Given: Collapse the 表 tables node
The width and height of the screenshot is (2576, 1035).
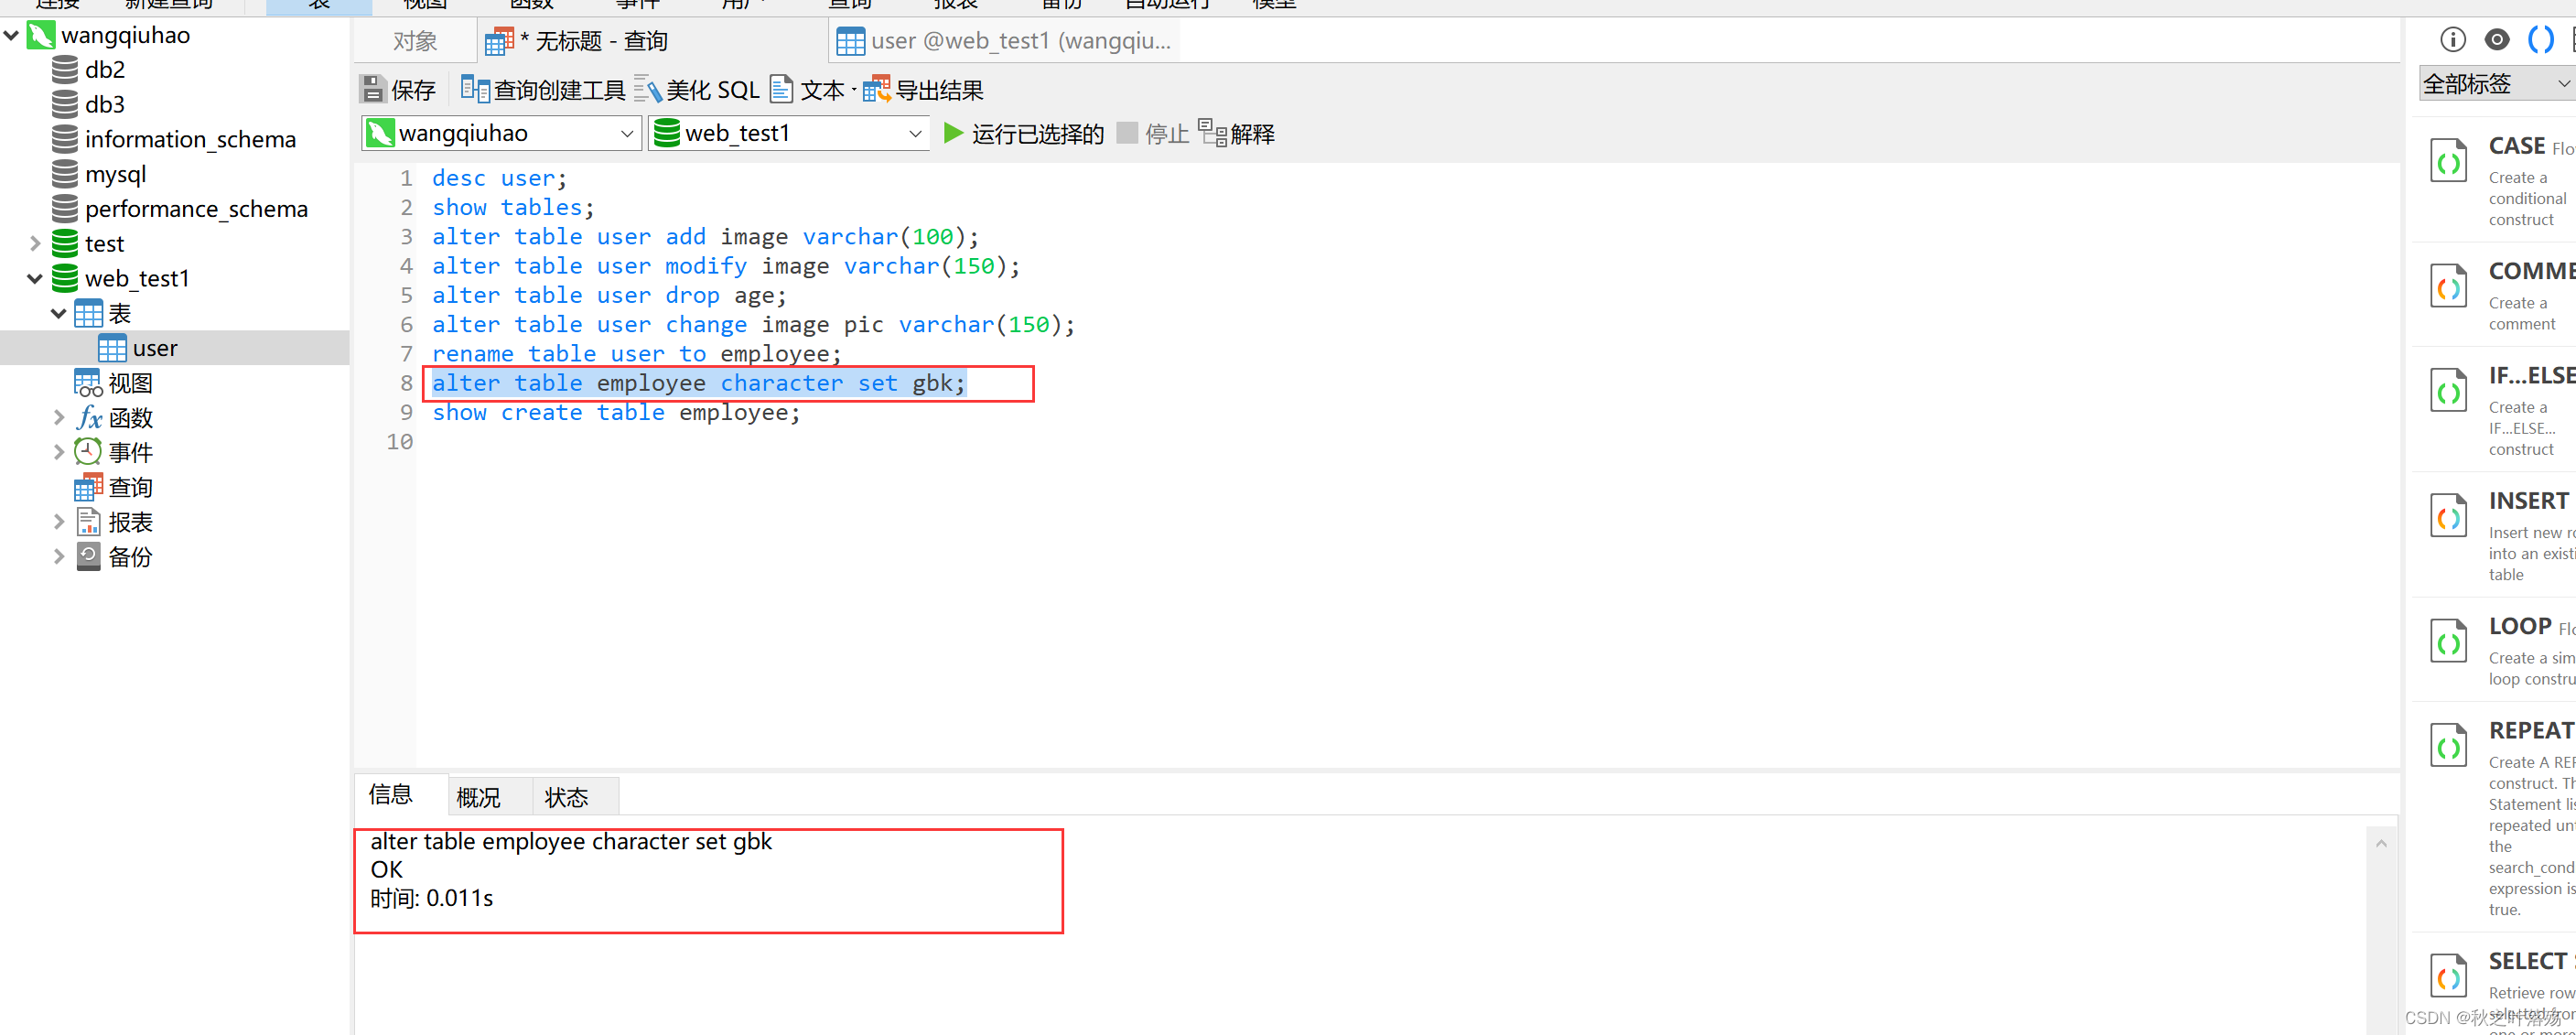Looking at the screenshot, I should (59, 313).
